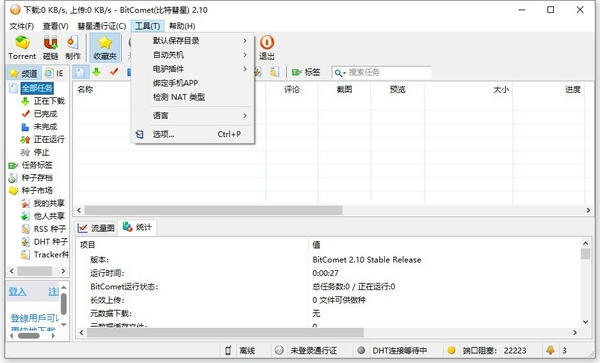Expand the 语言 submenu arrow
This screenshot has height=363, width=600.
pos(245,116)
